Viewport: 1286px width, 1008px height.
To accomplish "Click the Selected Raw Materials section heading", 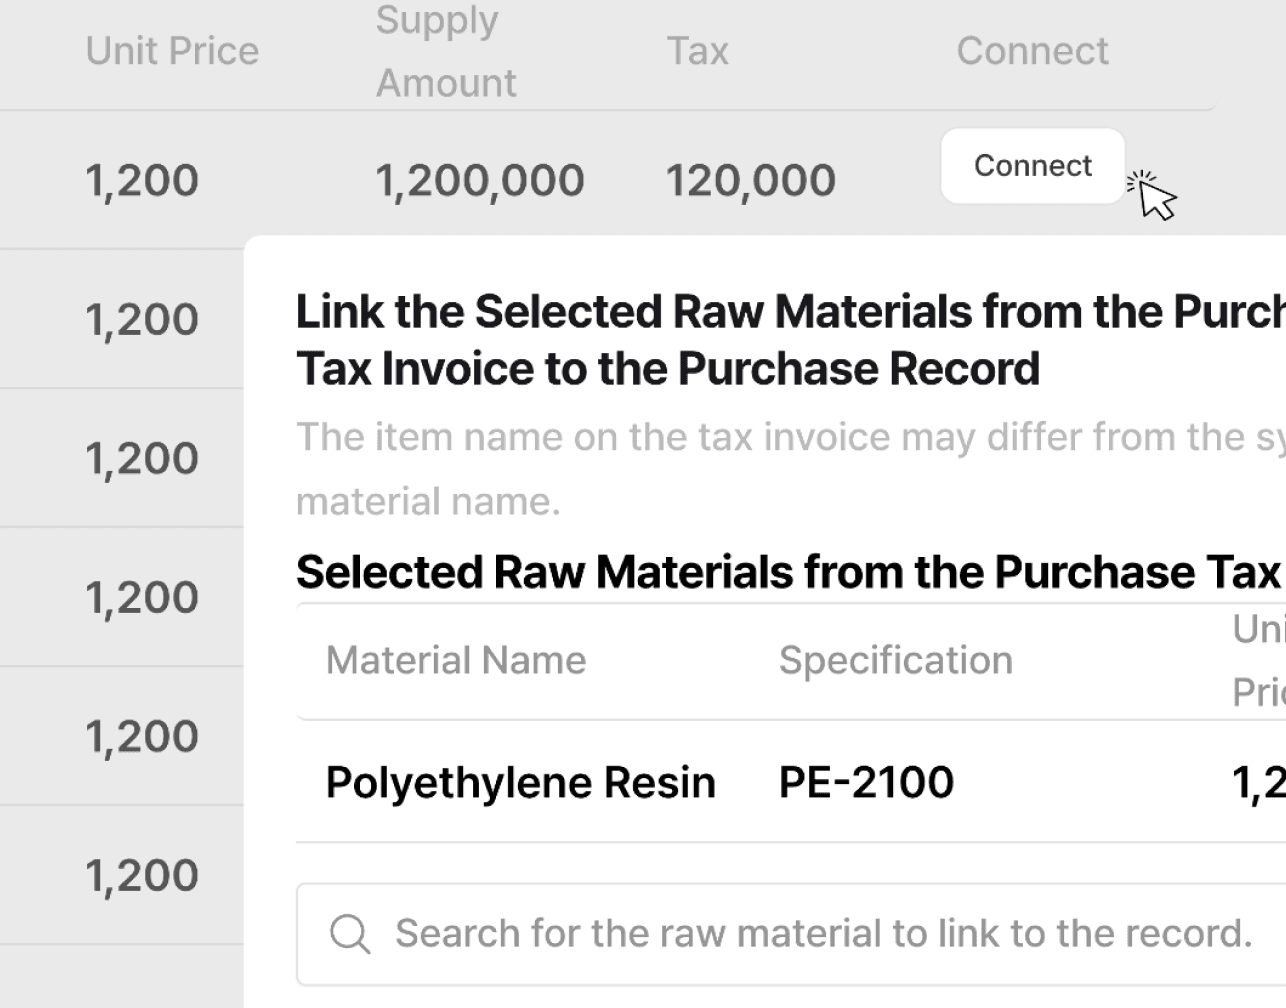I will click(788, 573).
